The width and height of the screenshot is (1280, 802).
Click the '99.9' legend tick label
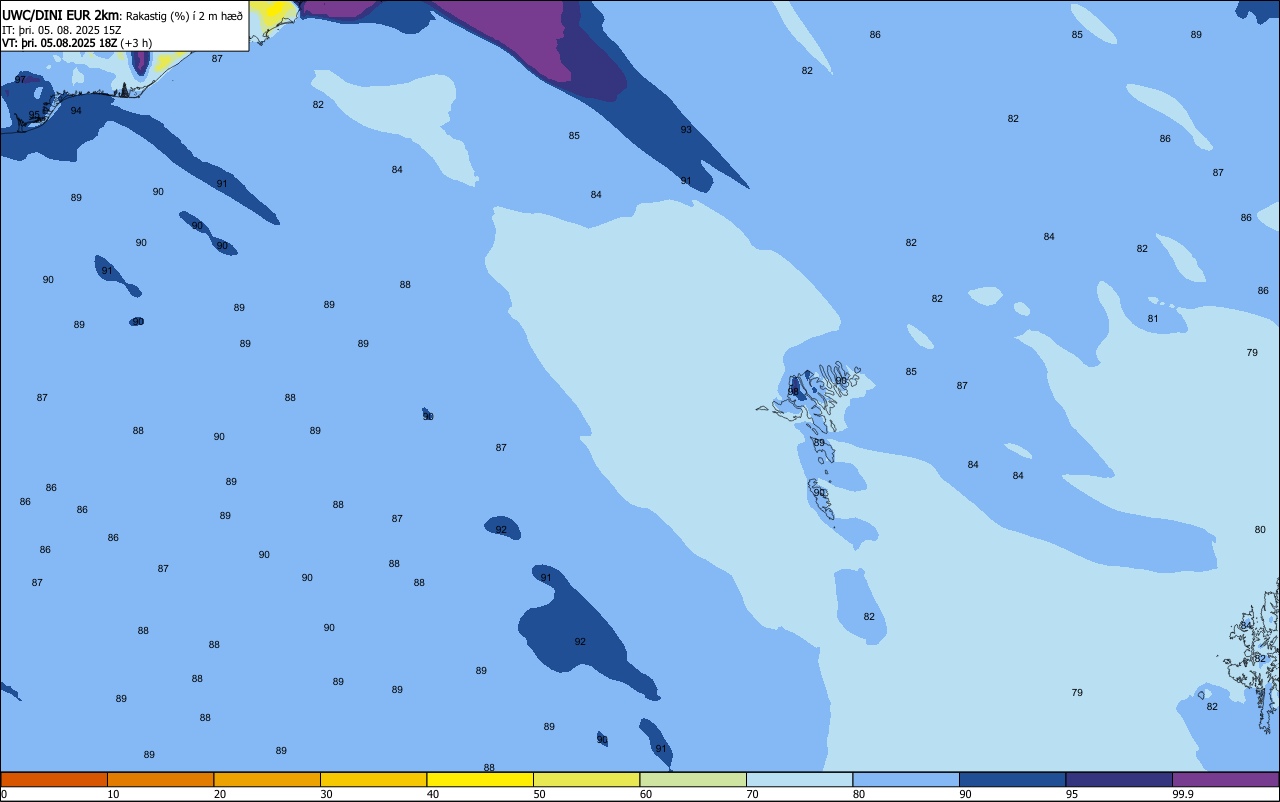point(1183,794)
